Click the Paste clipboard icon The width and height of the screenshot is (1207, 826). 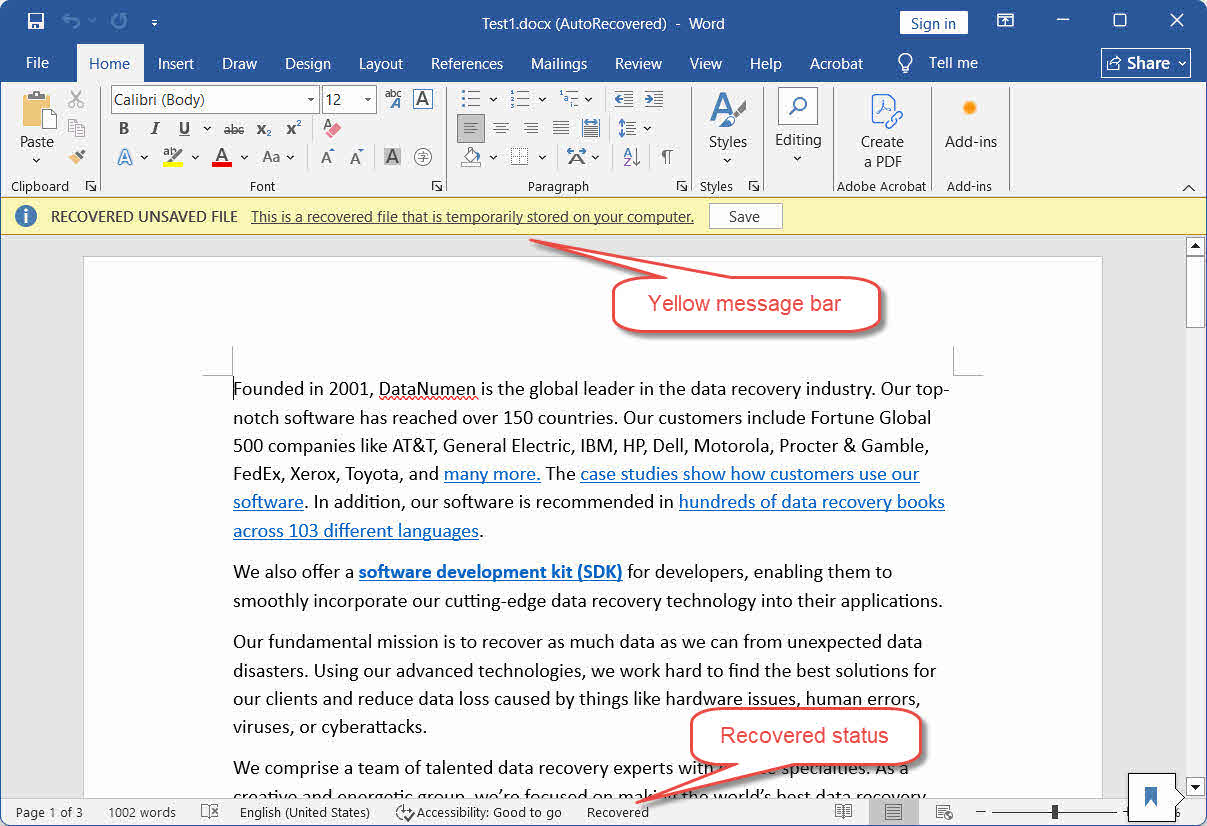click(x=37, y=109)
